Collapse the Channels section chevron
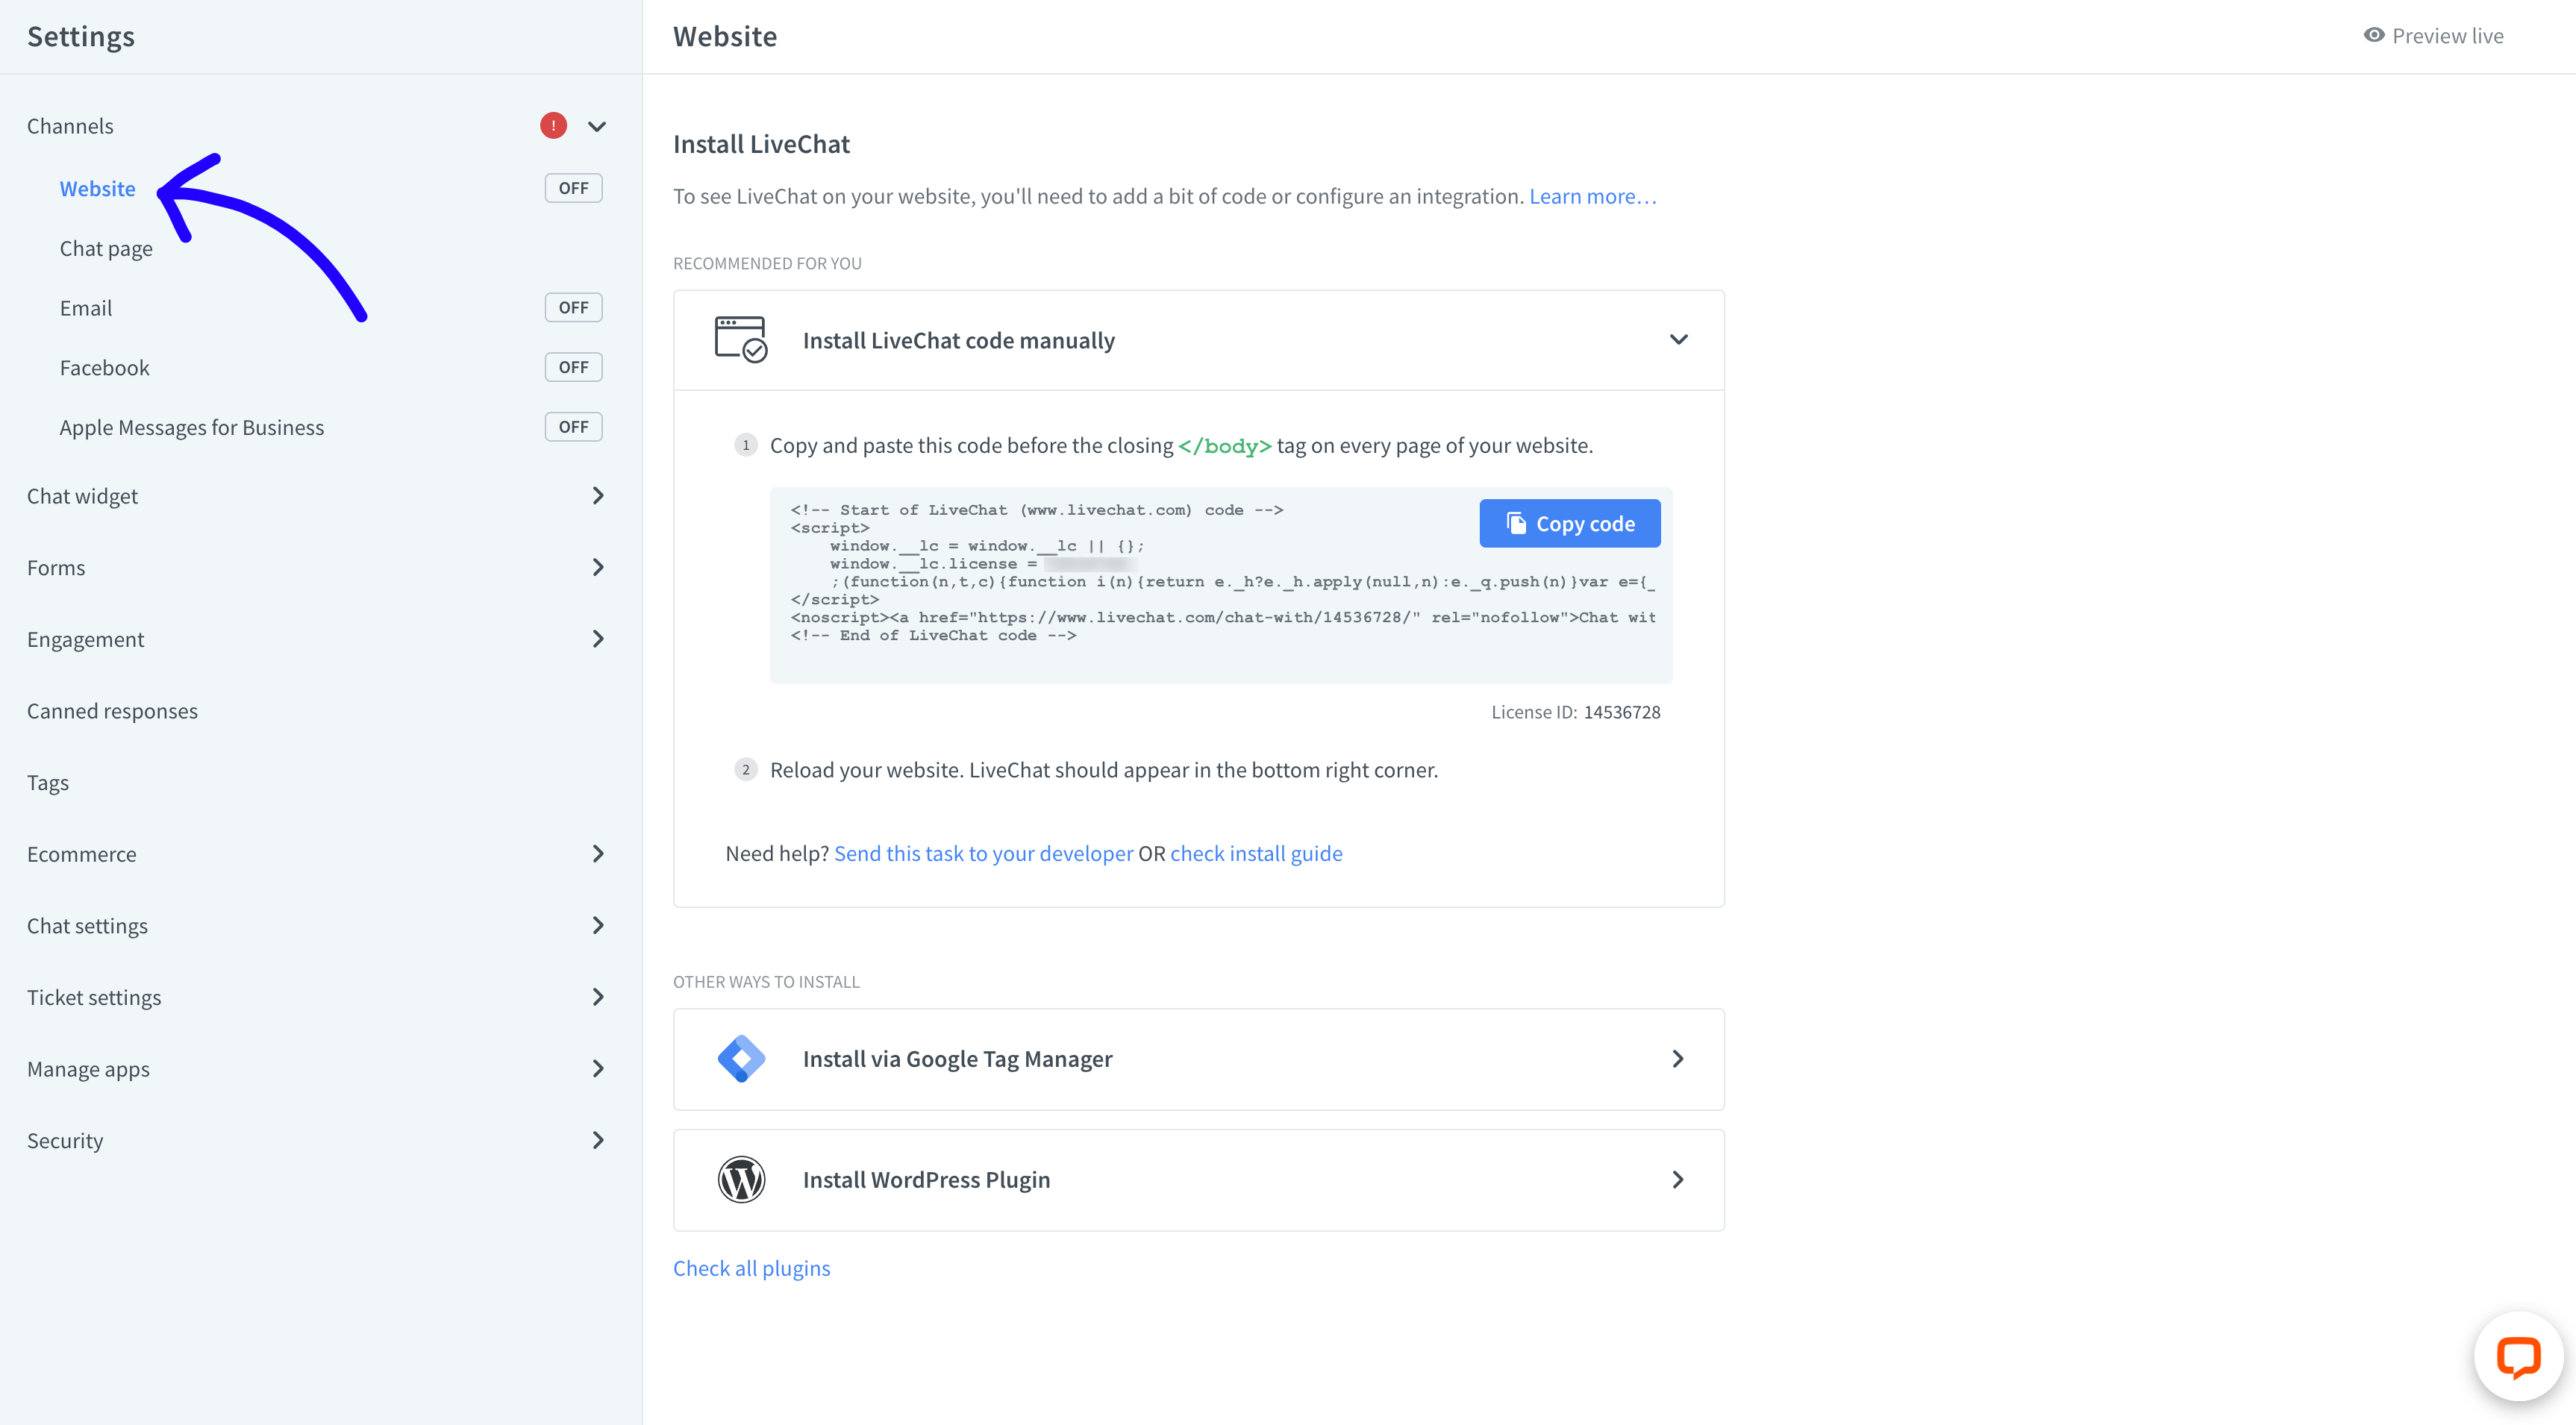 click(x=597, y=125)
